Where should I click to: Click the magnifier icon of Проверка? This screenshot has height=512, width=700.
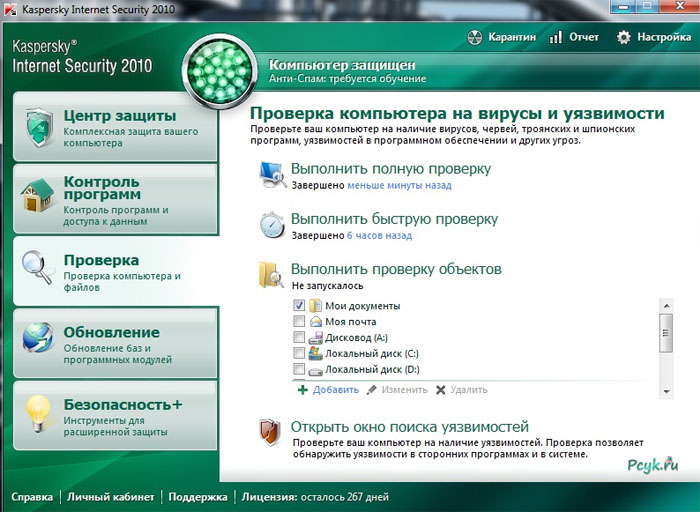(38, 267)
